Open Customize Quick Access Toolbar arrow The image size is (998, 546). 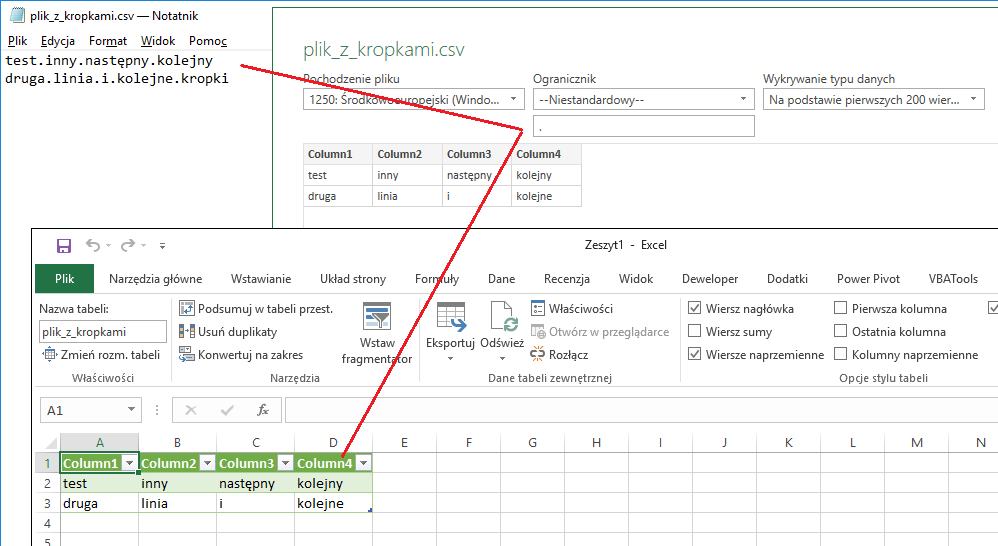tap(162, 246)
